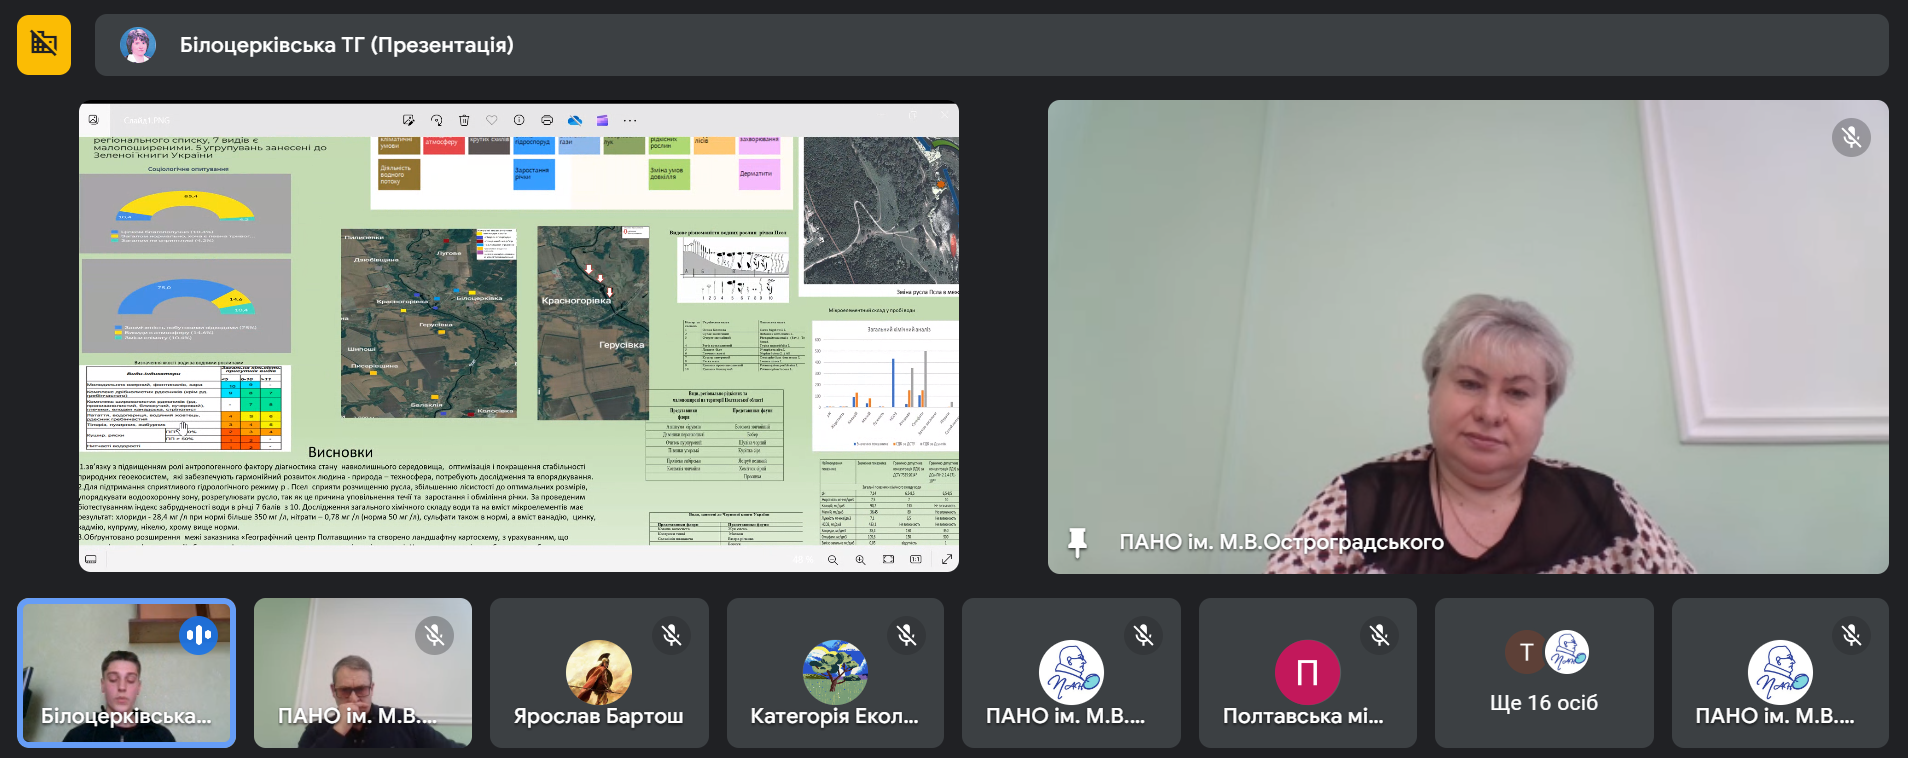
Task: Click the brown T avatar in Ще 16 осіб
Action: pyautogui.click(x=1526, y=652)
